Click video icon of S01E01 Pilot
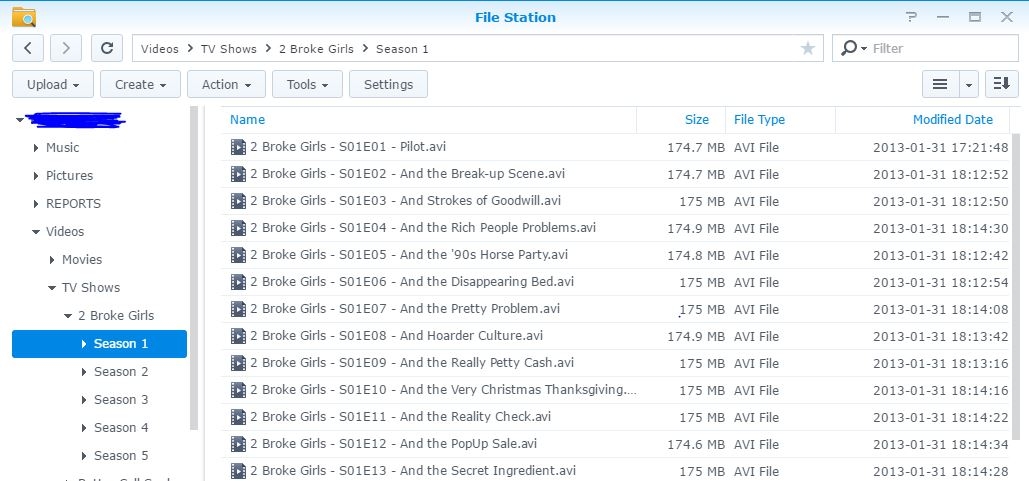Viewport: 1029px width, 481px height. click(x=238, y=147)
